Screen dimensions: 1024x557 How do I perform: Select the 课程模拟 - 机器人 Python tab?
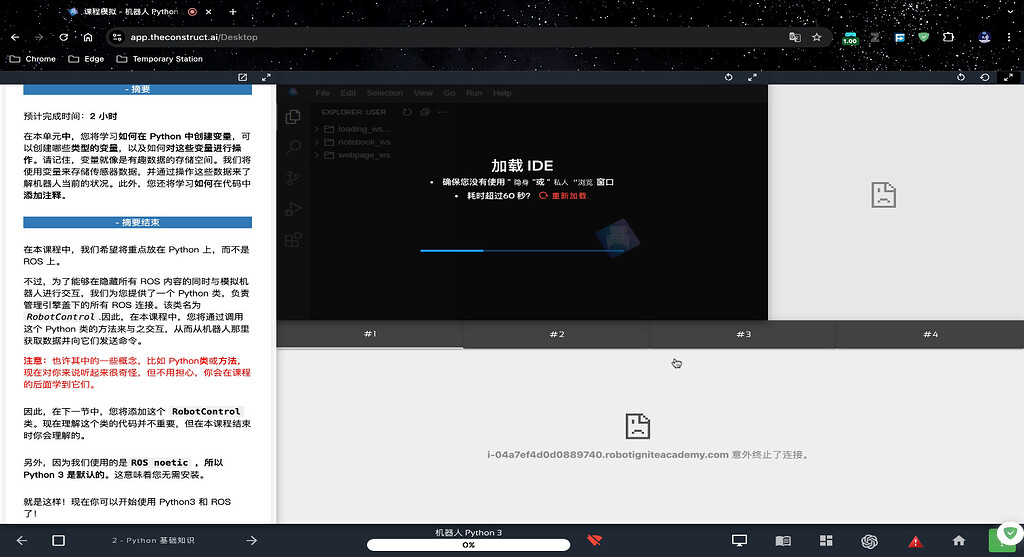click(x=131, y=12)
